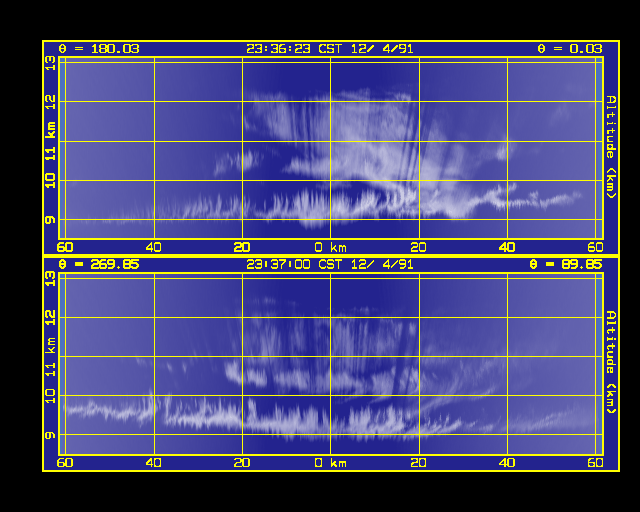Image resolution: width=640 pixels, height=512 pixels.
Task: Click the θ = 269.85 angle label
Action: coord(99,265)
